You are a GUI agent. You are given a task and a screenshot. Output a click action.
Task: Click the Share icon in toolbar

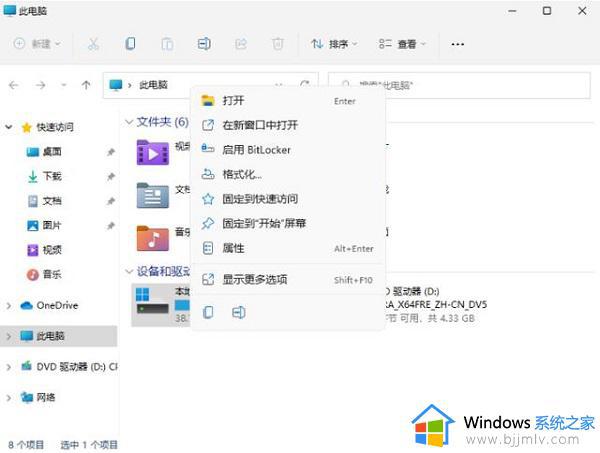[241, 44]
